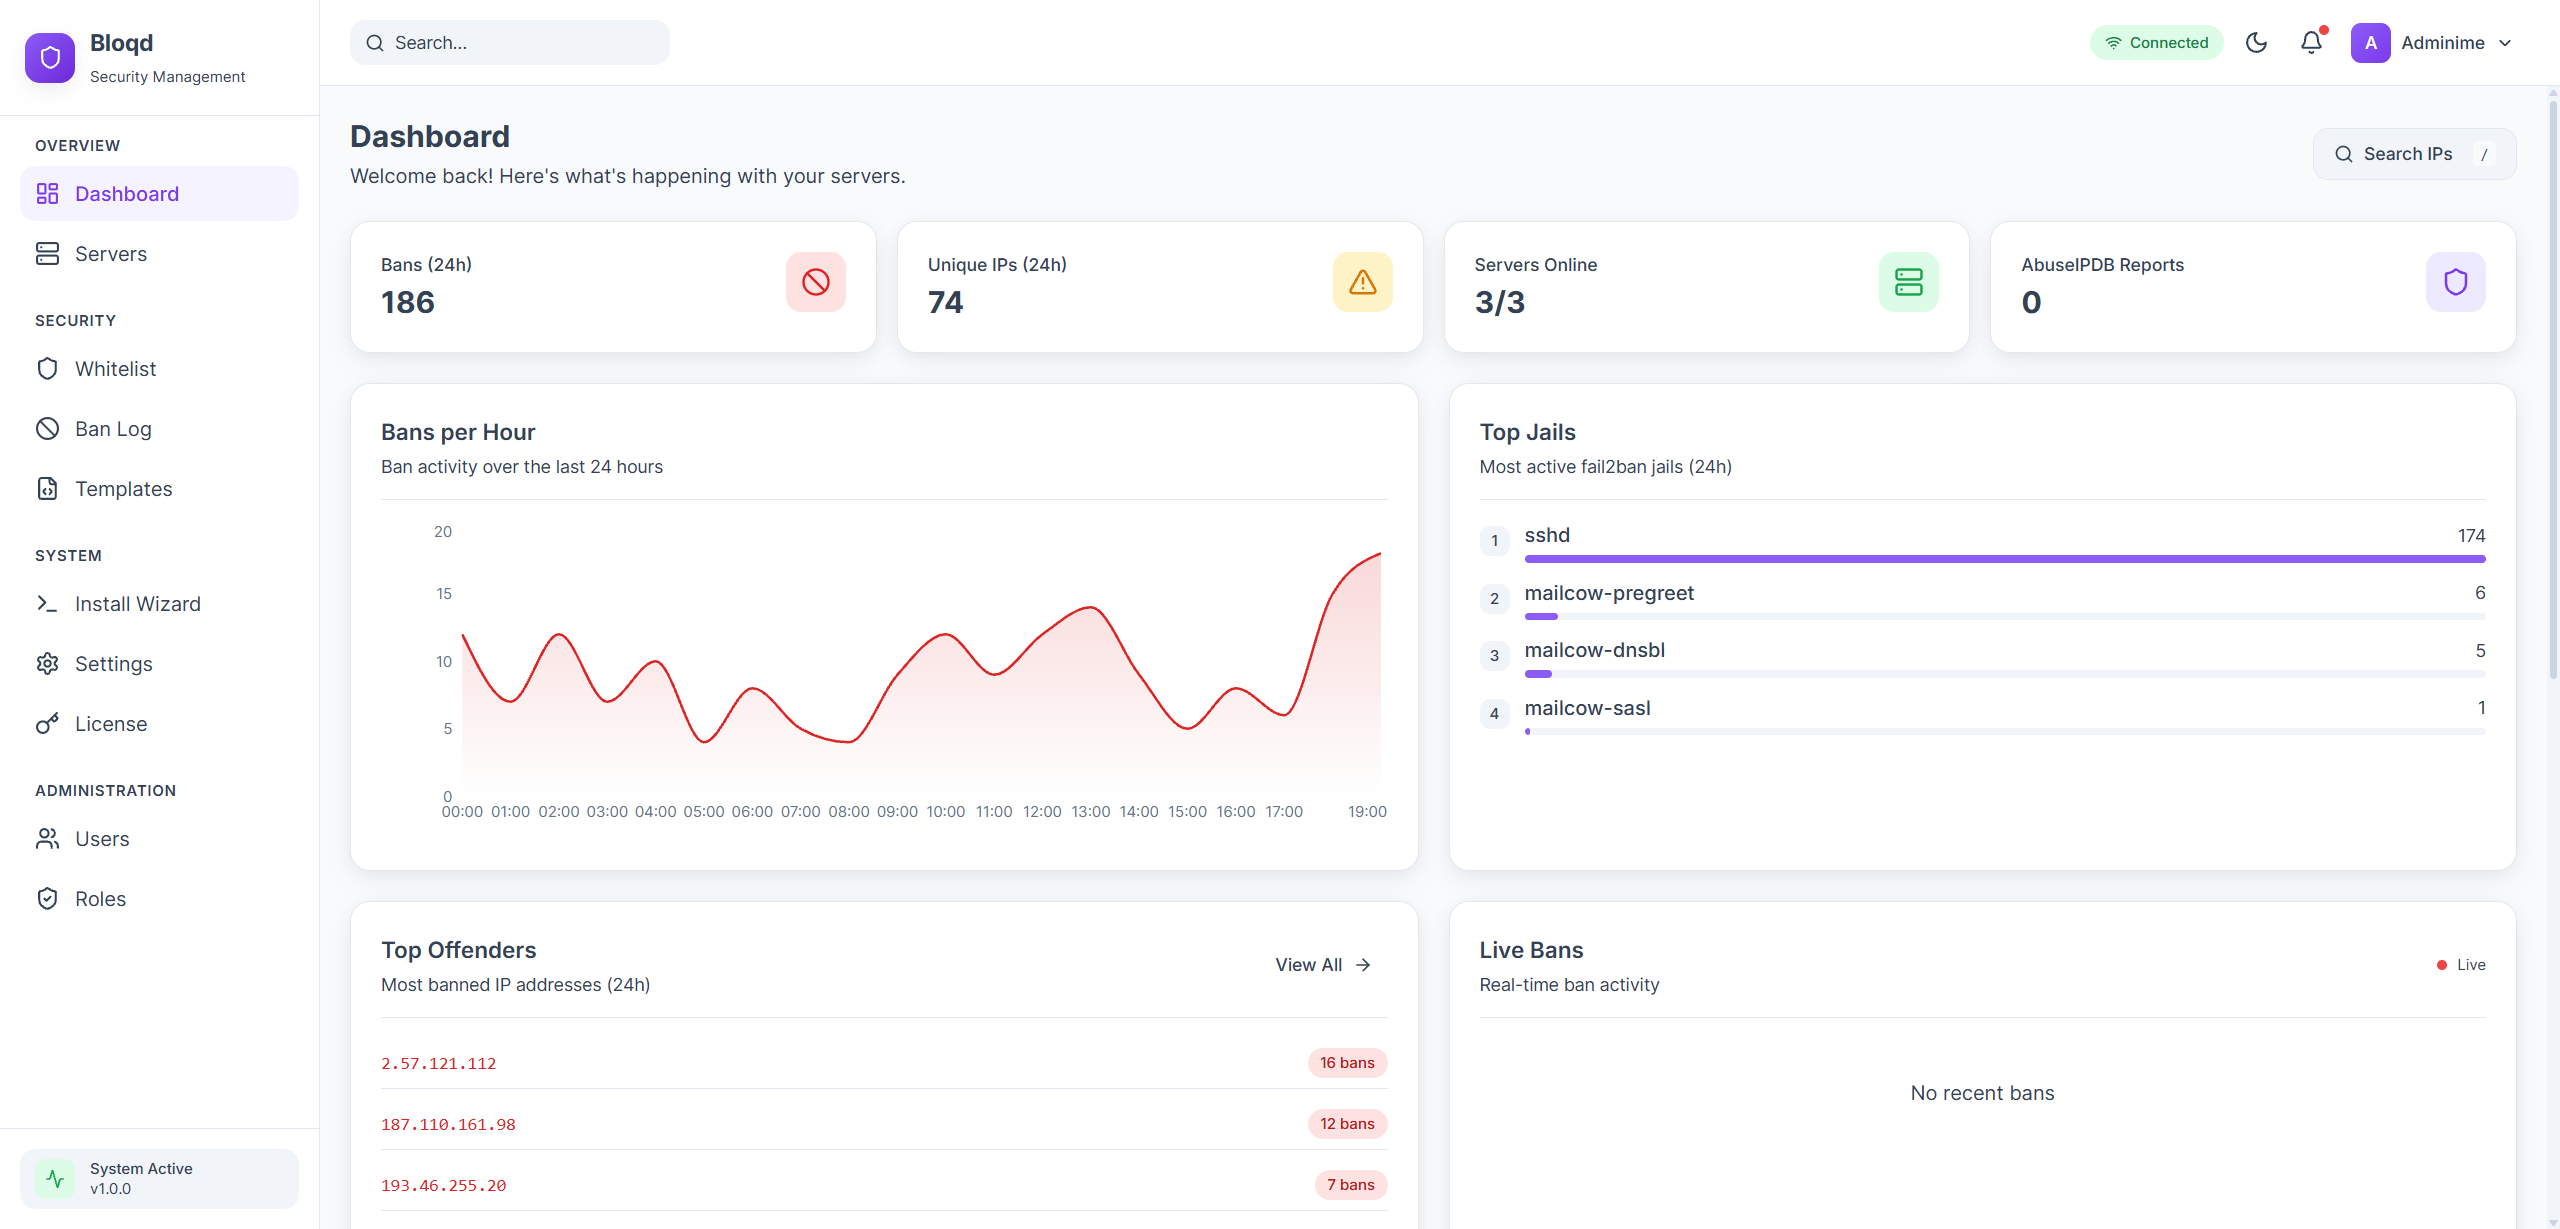Click the Search IPs button

tap(2414, 153)
